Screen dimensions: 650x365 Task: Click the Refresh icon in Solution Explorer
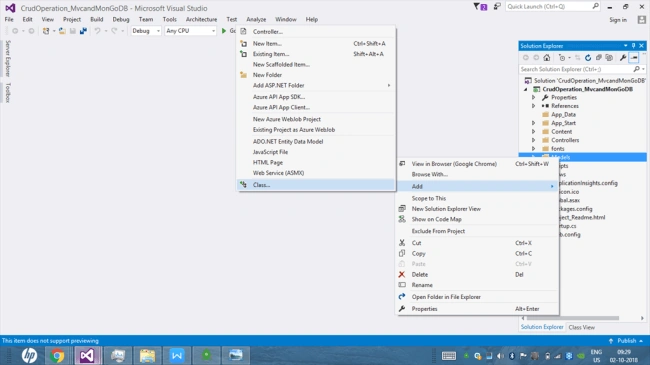(x=588, y=58)
